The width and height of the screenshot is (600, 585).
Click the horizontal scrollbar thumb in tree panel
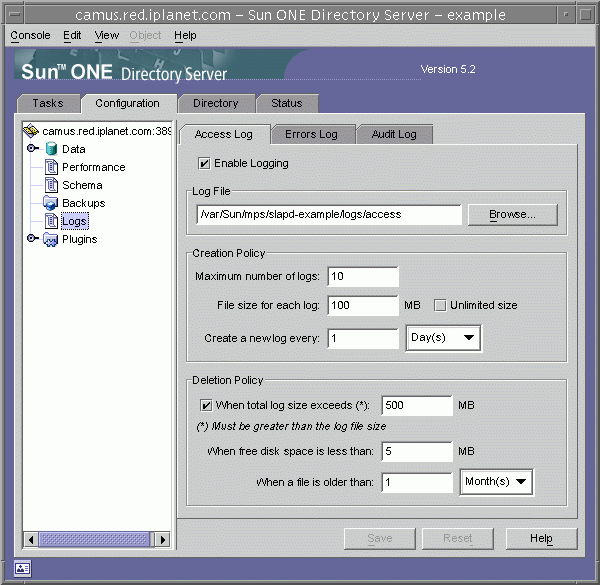pyautogui.click(x=94, y=539)
